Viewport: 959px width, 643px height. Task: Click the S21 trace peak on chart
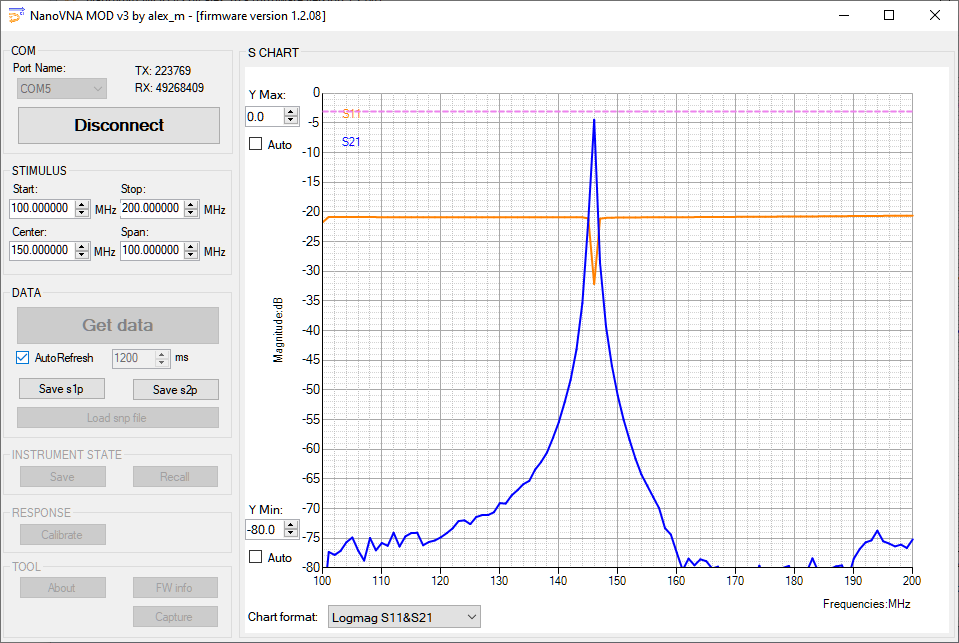coord(594,121)
